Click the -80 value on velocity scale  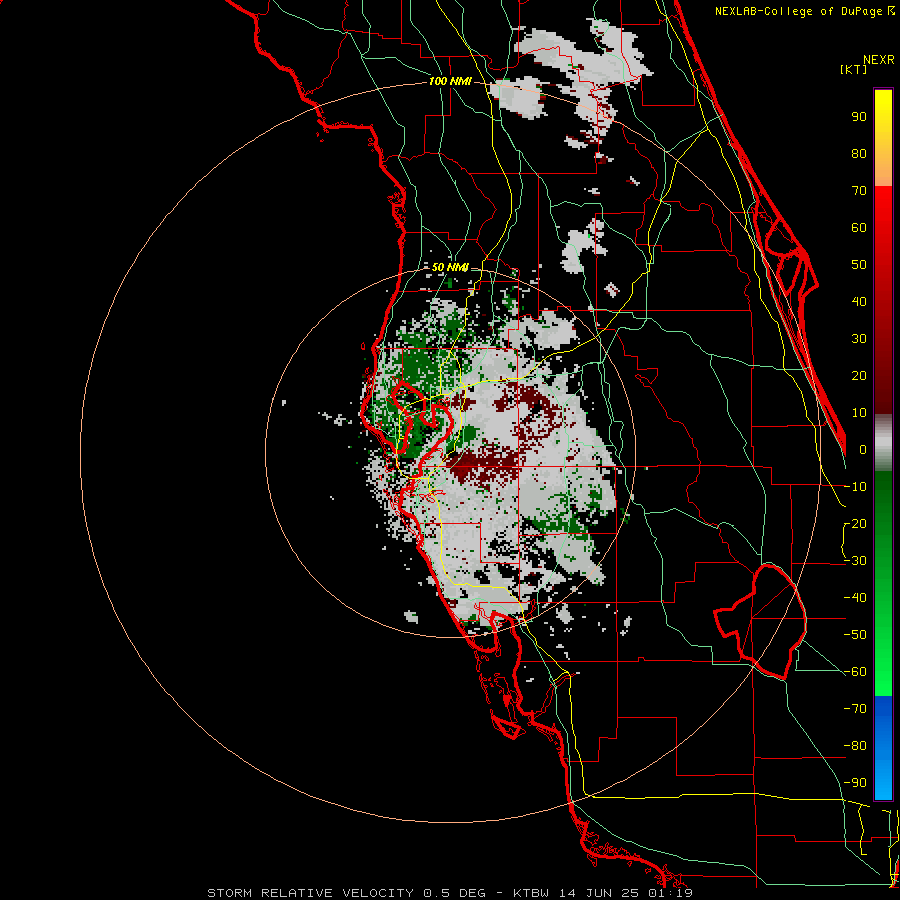tap(855, 746)
